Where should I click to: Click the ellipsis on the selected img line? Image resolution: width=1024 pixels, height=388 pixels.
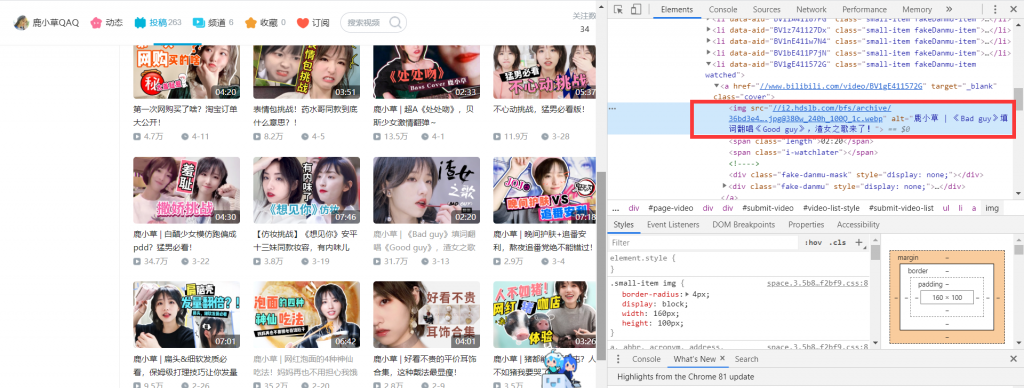[x=612, y=108]
